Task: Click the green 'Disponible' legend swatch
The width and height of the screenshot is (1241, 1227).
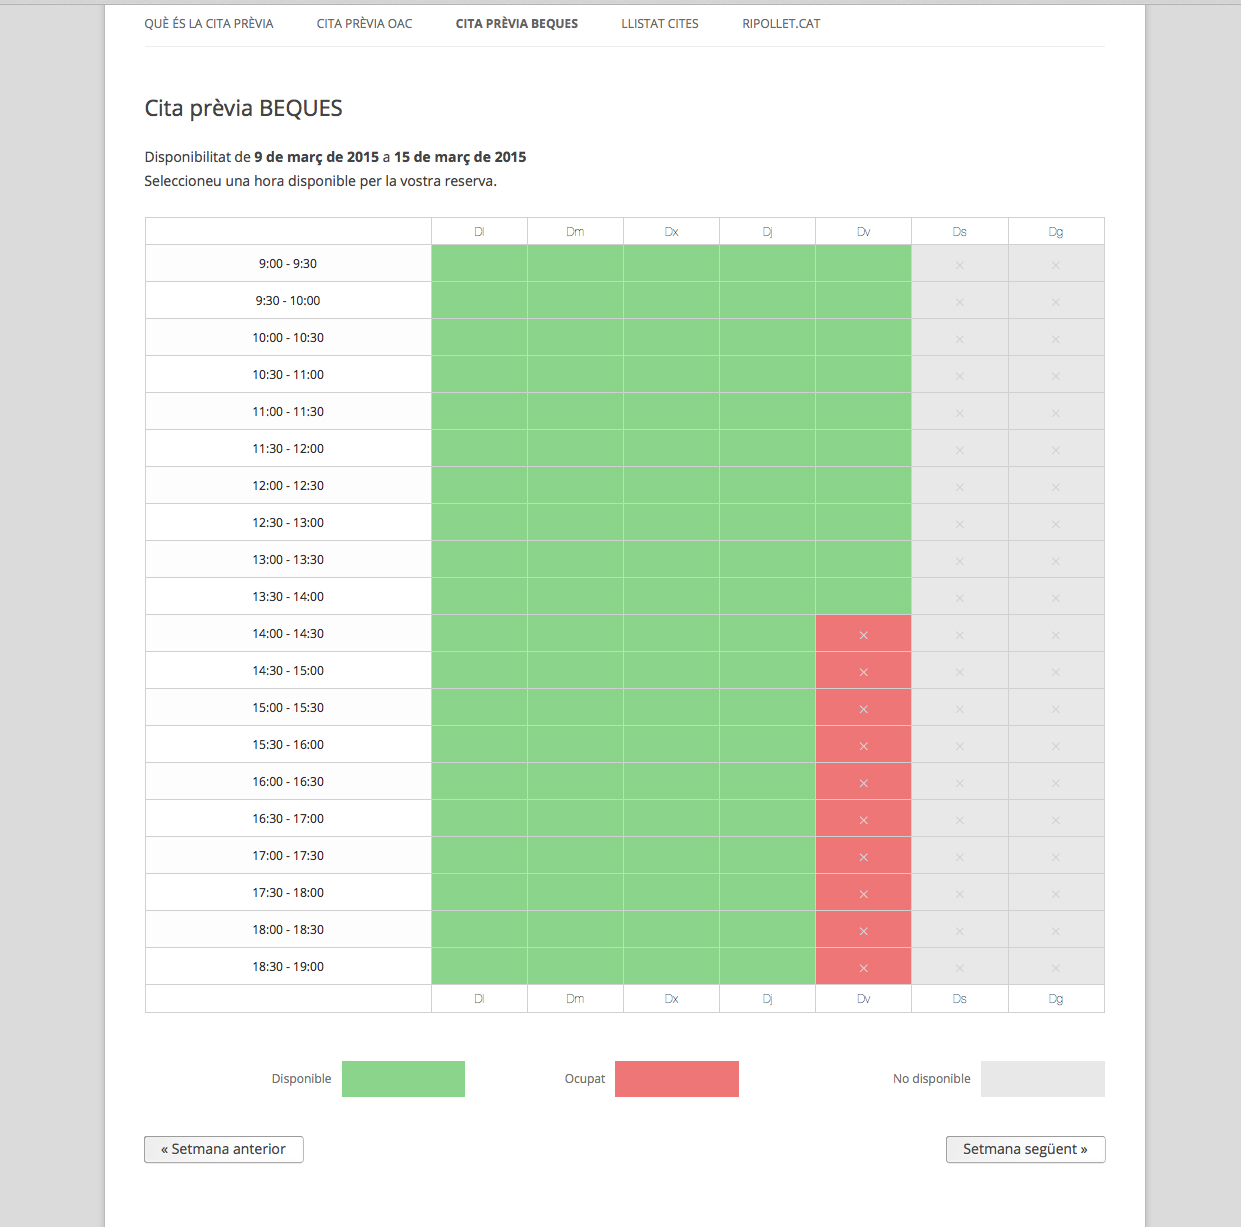Action: [403, 1079]
